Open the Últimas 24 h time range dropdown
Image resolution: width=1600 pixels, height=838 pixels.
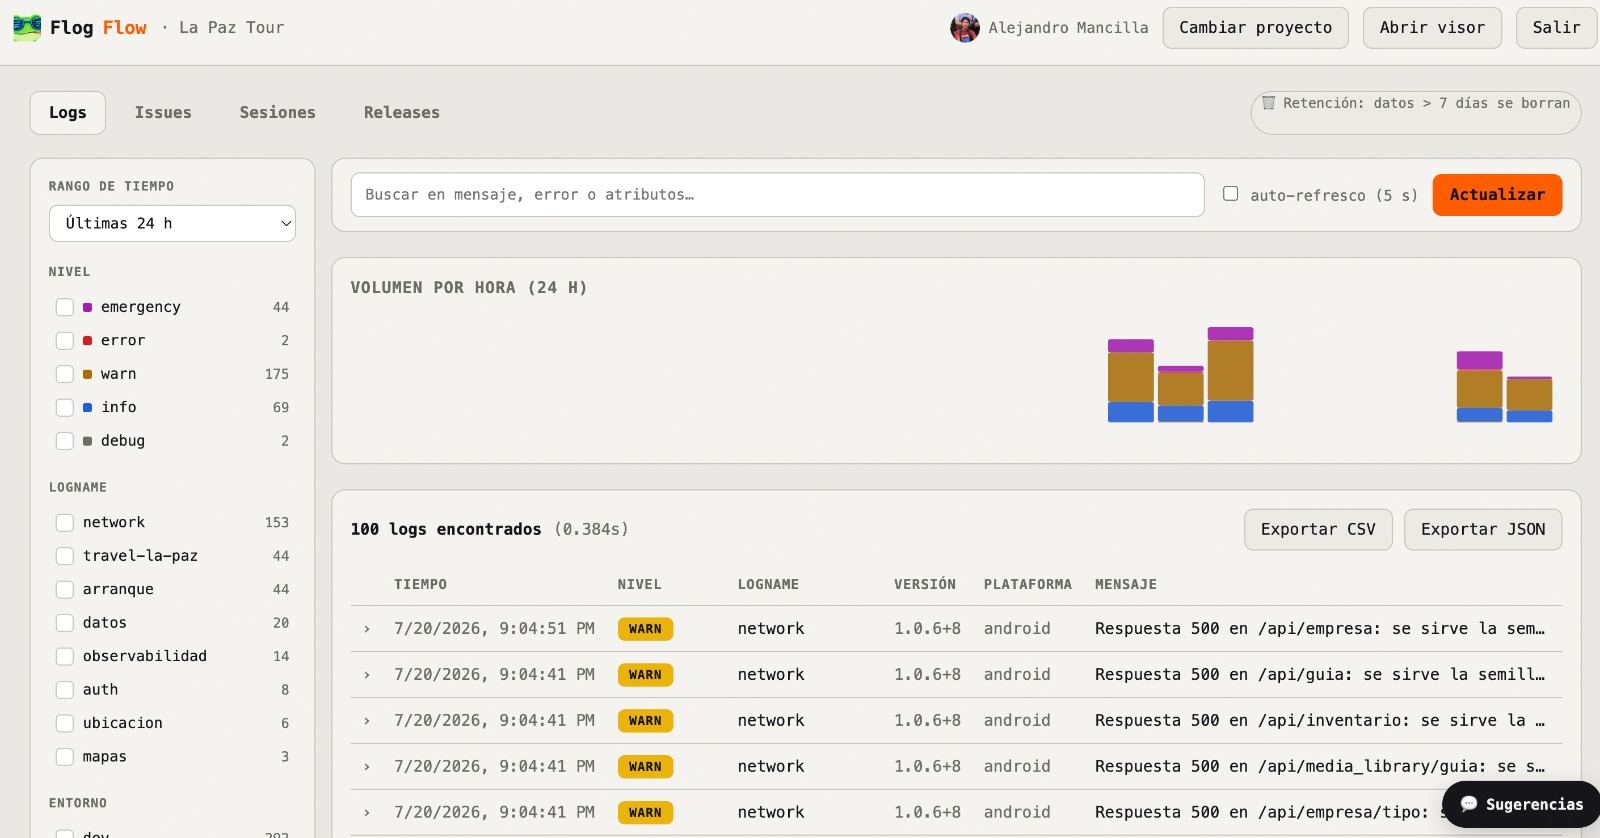click(x=172, y=223)
